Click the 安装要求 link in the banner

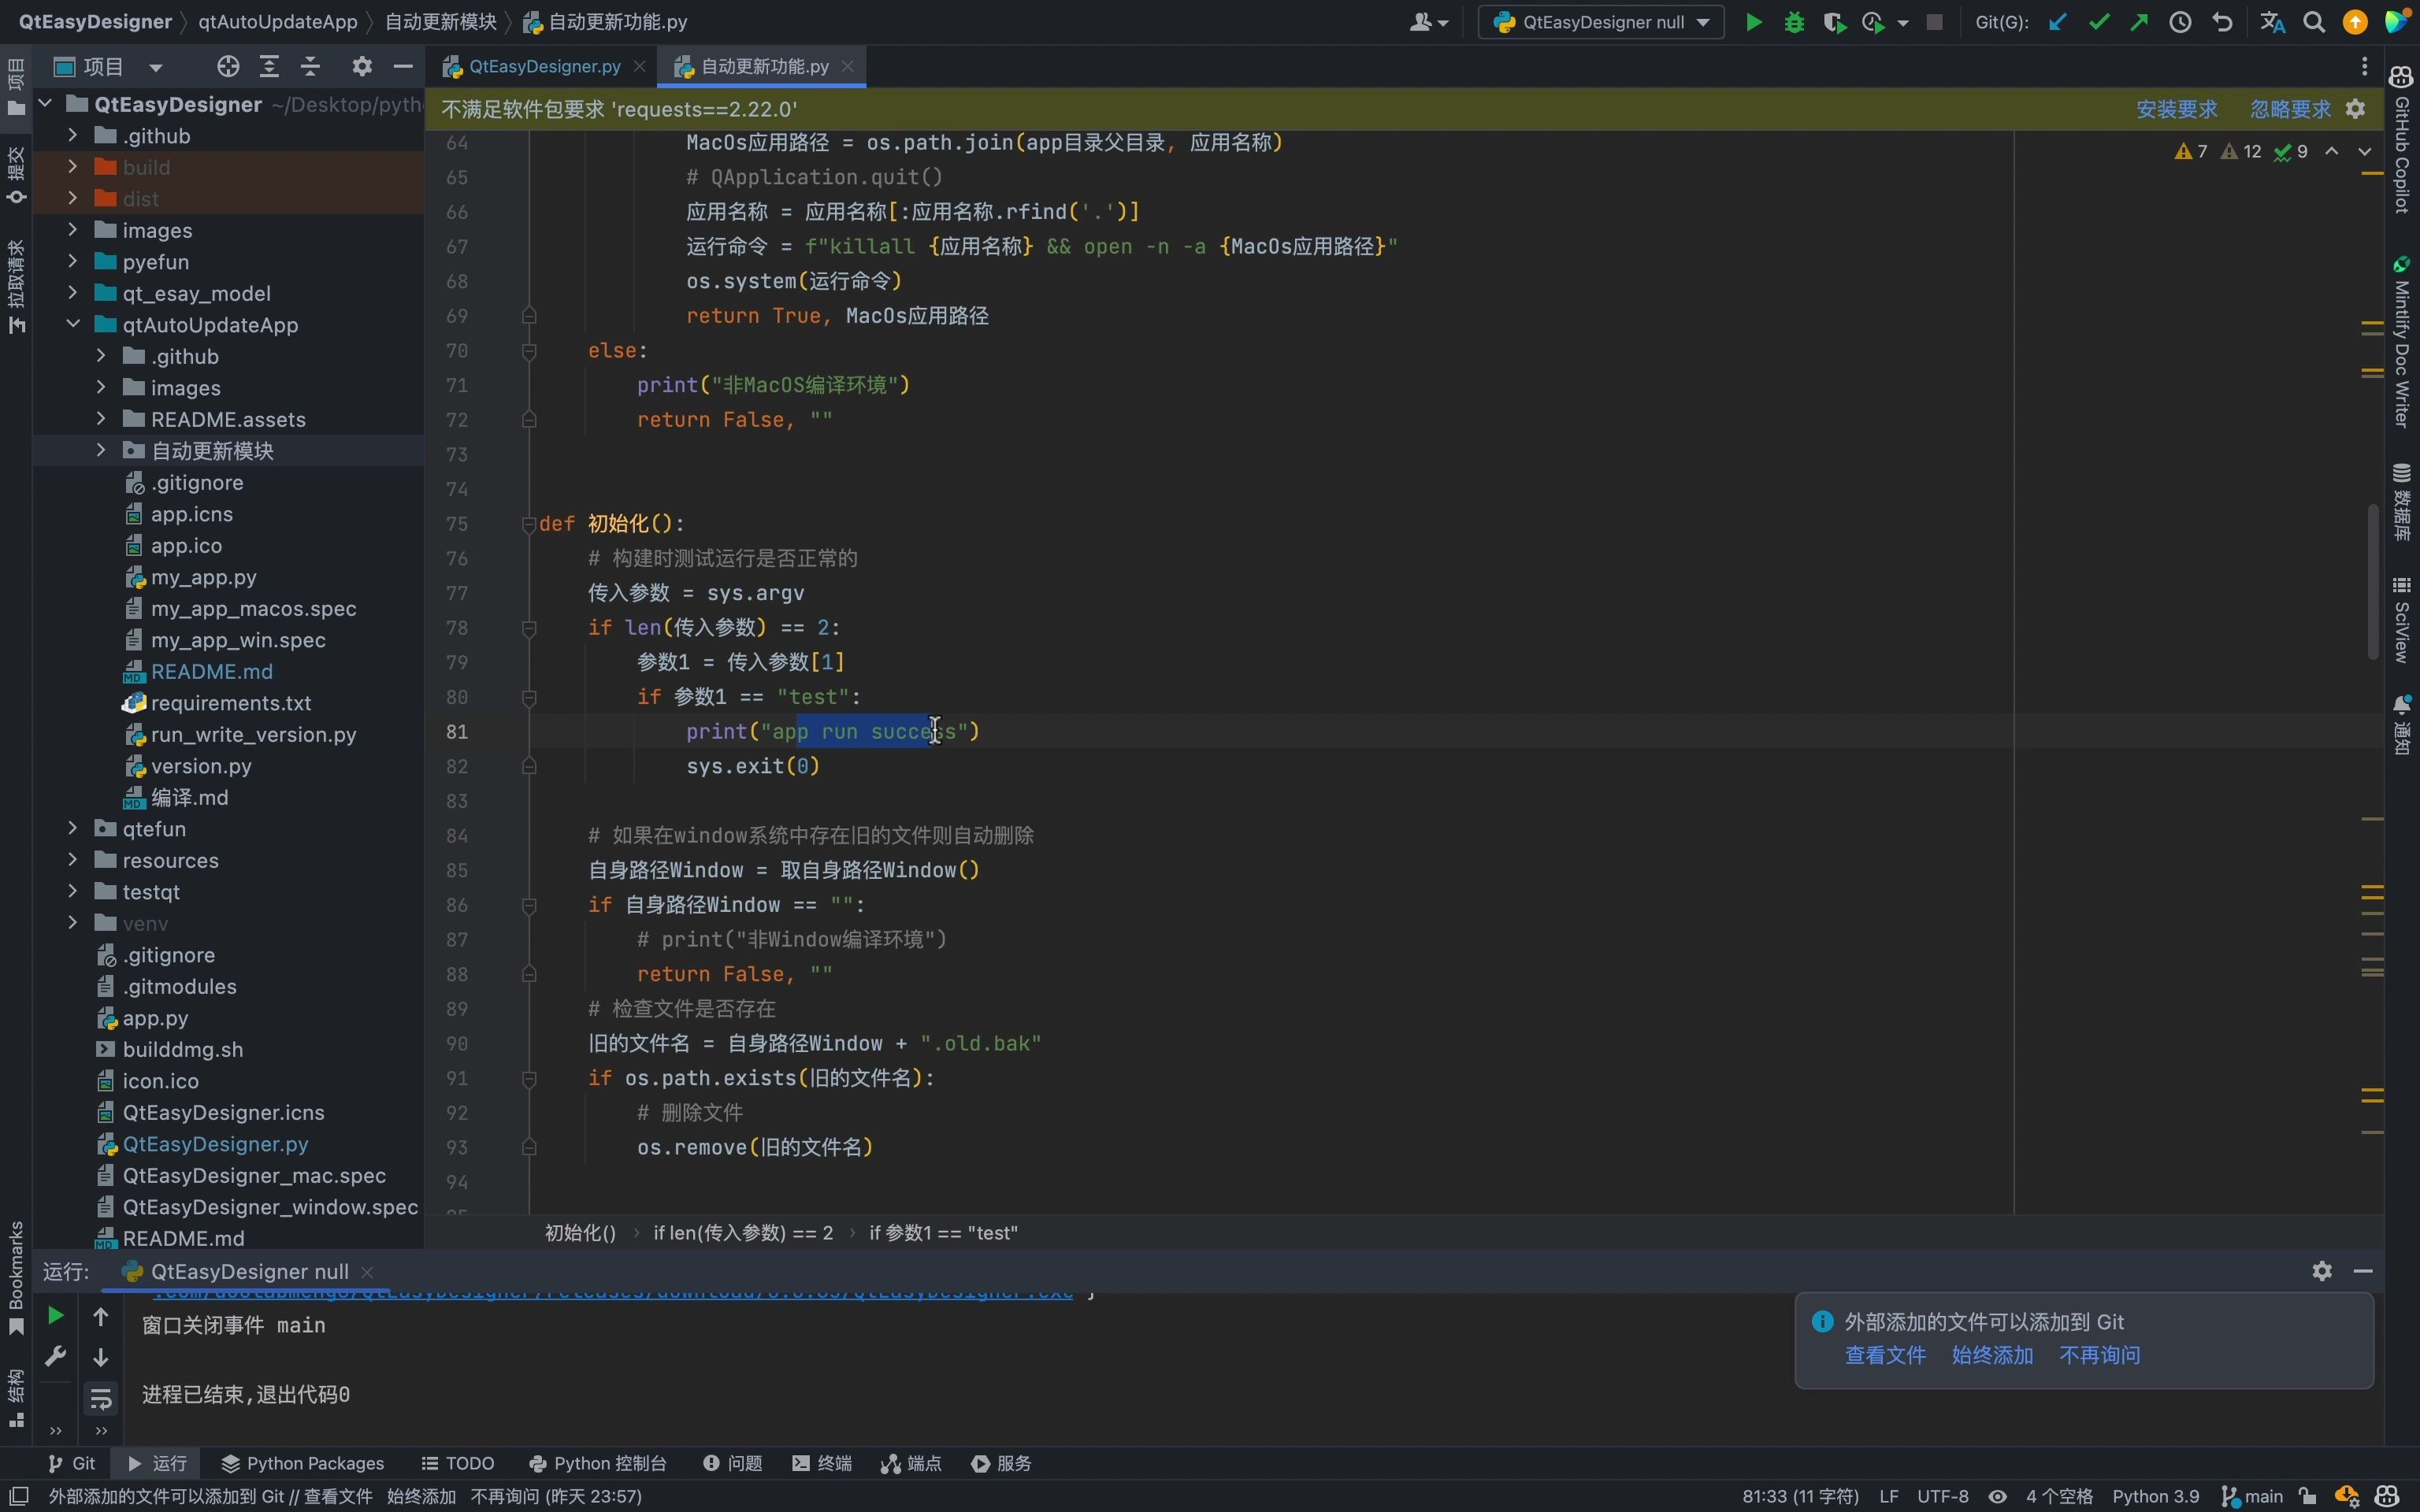pos(2176,109)
